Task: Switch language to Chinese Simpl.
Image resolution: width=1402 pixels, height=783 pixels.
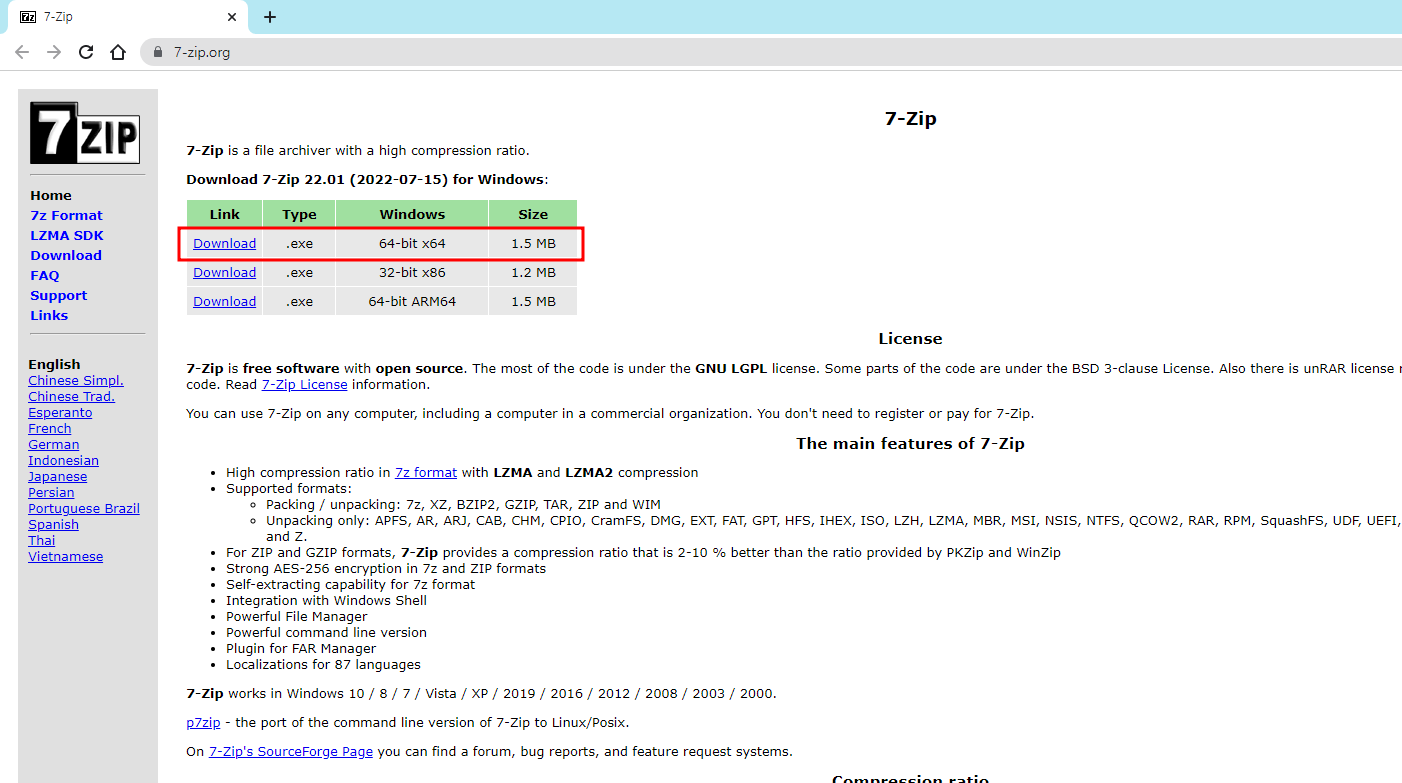Action: pyautogui.click(x=76, y=381)
